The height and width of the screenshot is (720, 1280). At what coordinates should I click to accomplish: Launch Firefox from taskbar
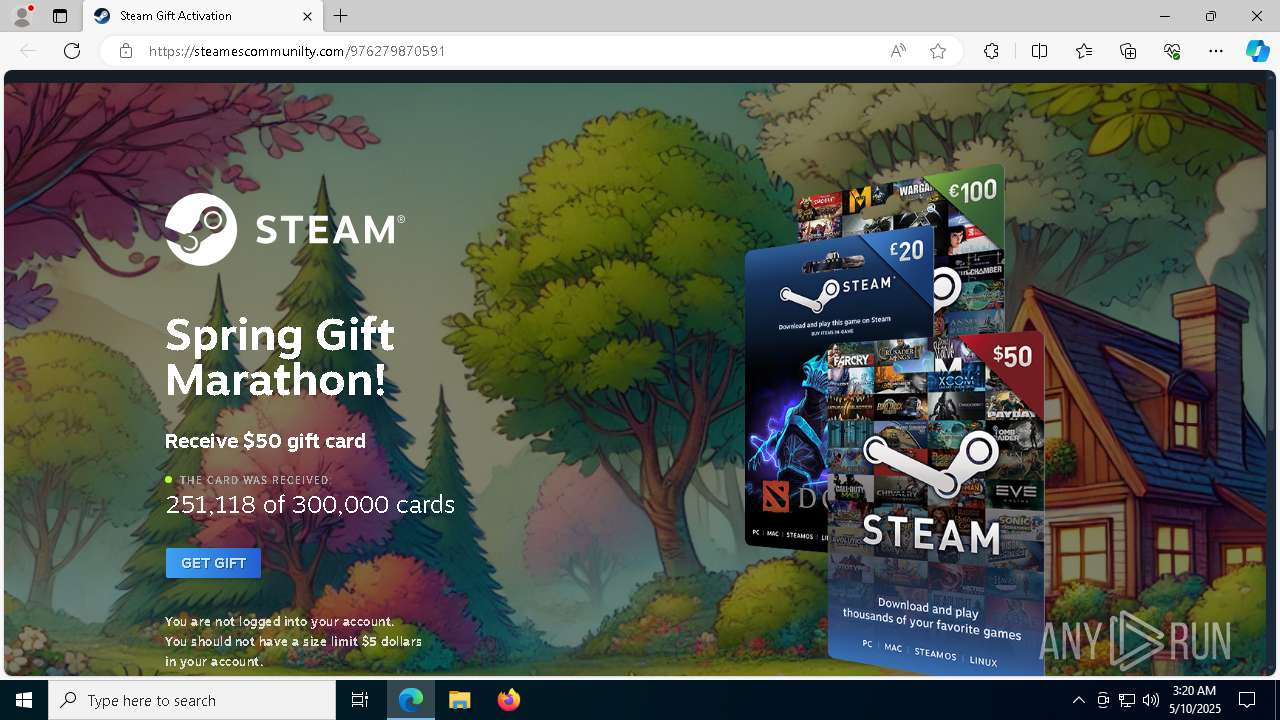[x=508, y=700]
